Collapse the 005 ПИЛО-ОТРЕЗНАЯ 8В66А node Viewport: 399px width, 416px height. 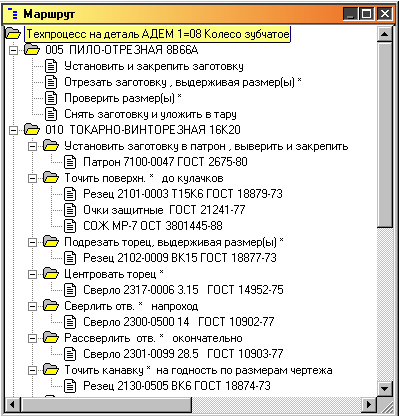click(13, 50)
